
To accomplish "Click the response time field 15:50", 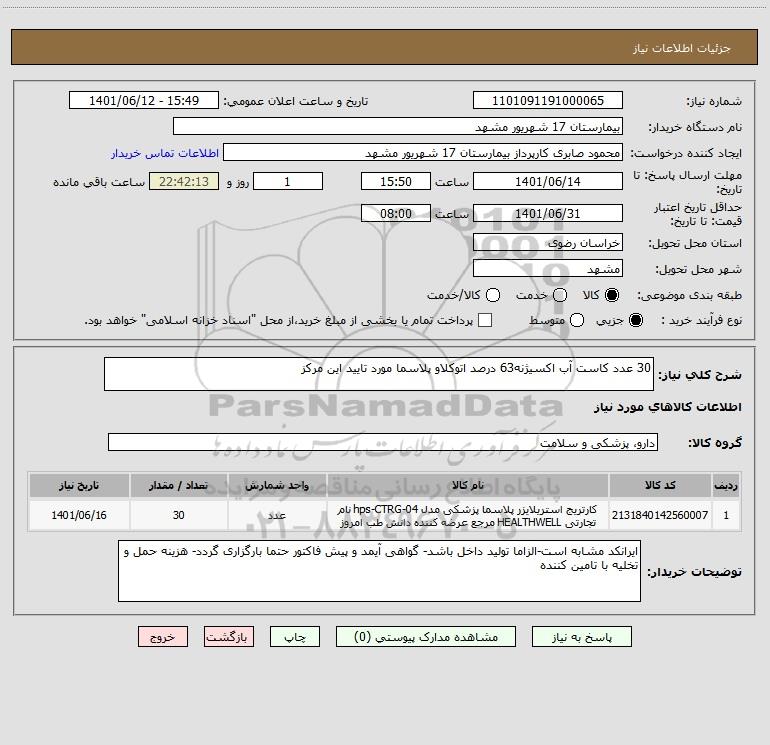I will (396, 181).
